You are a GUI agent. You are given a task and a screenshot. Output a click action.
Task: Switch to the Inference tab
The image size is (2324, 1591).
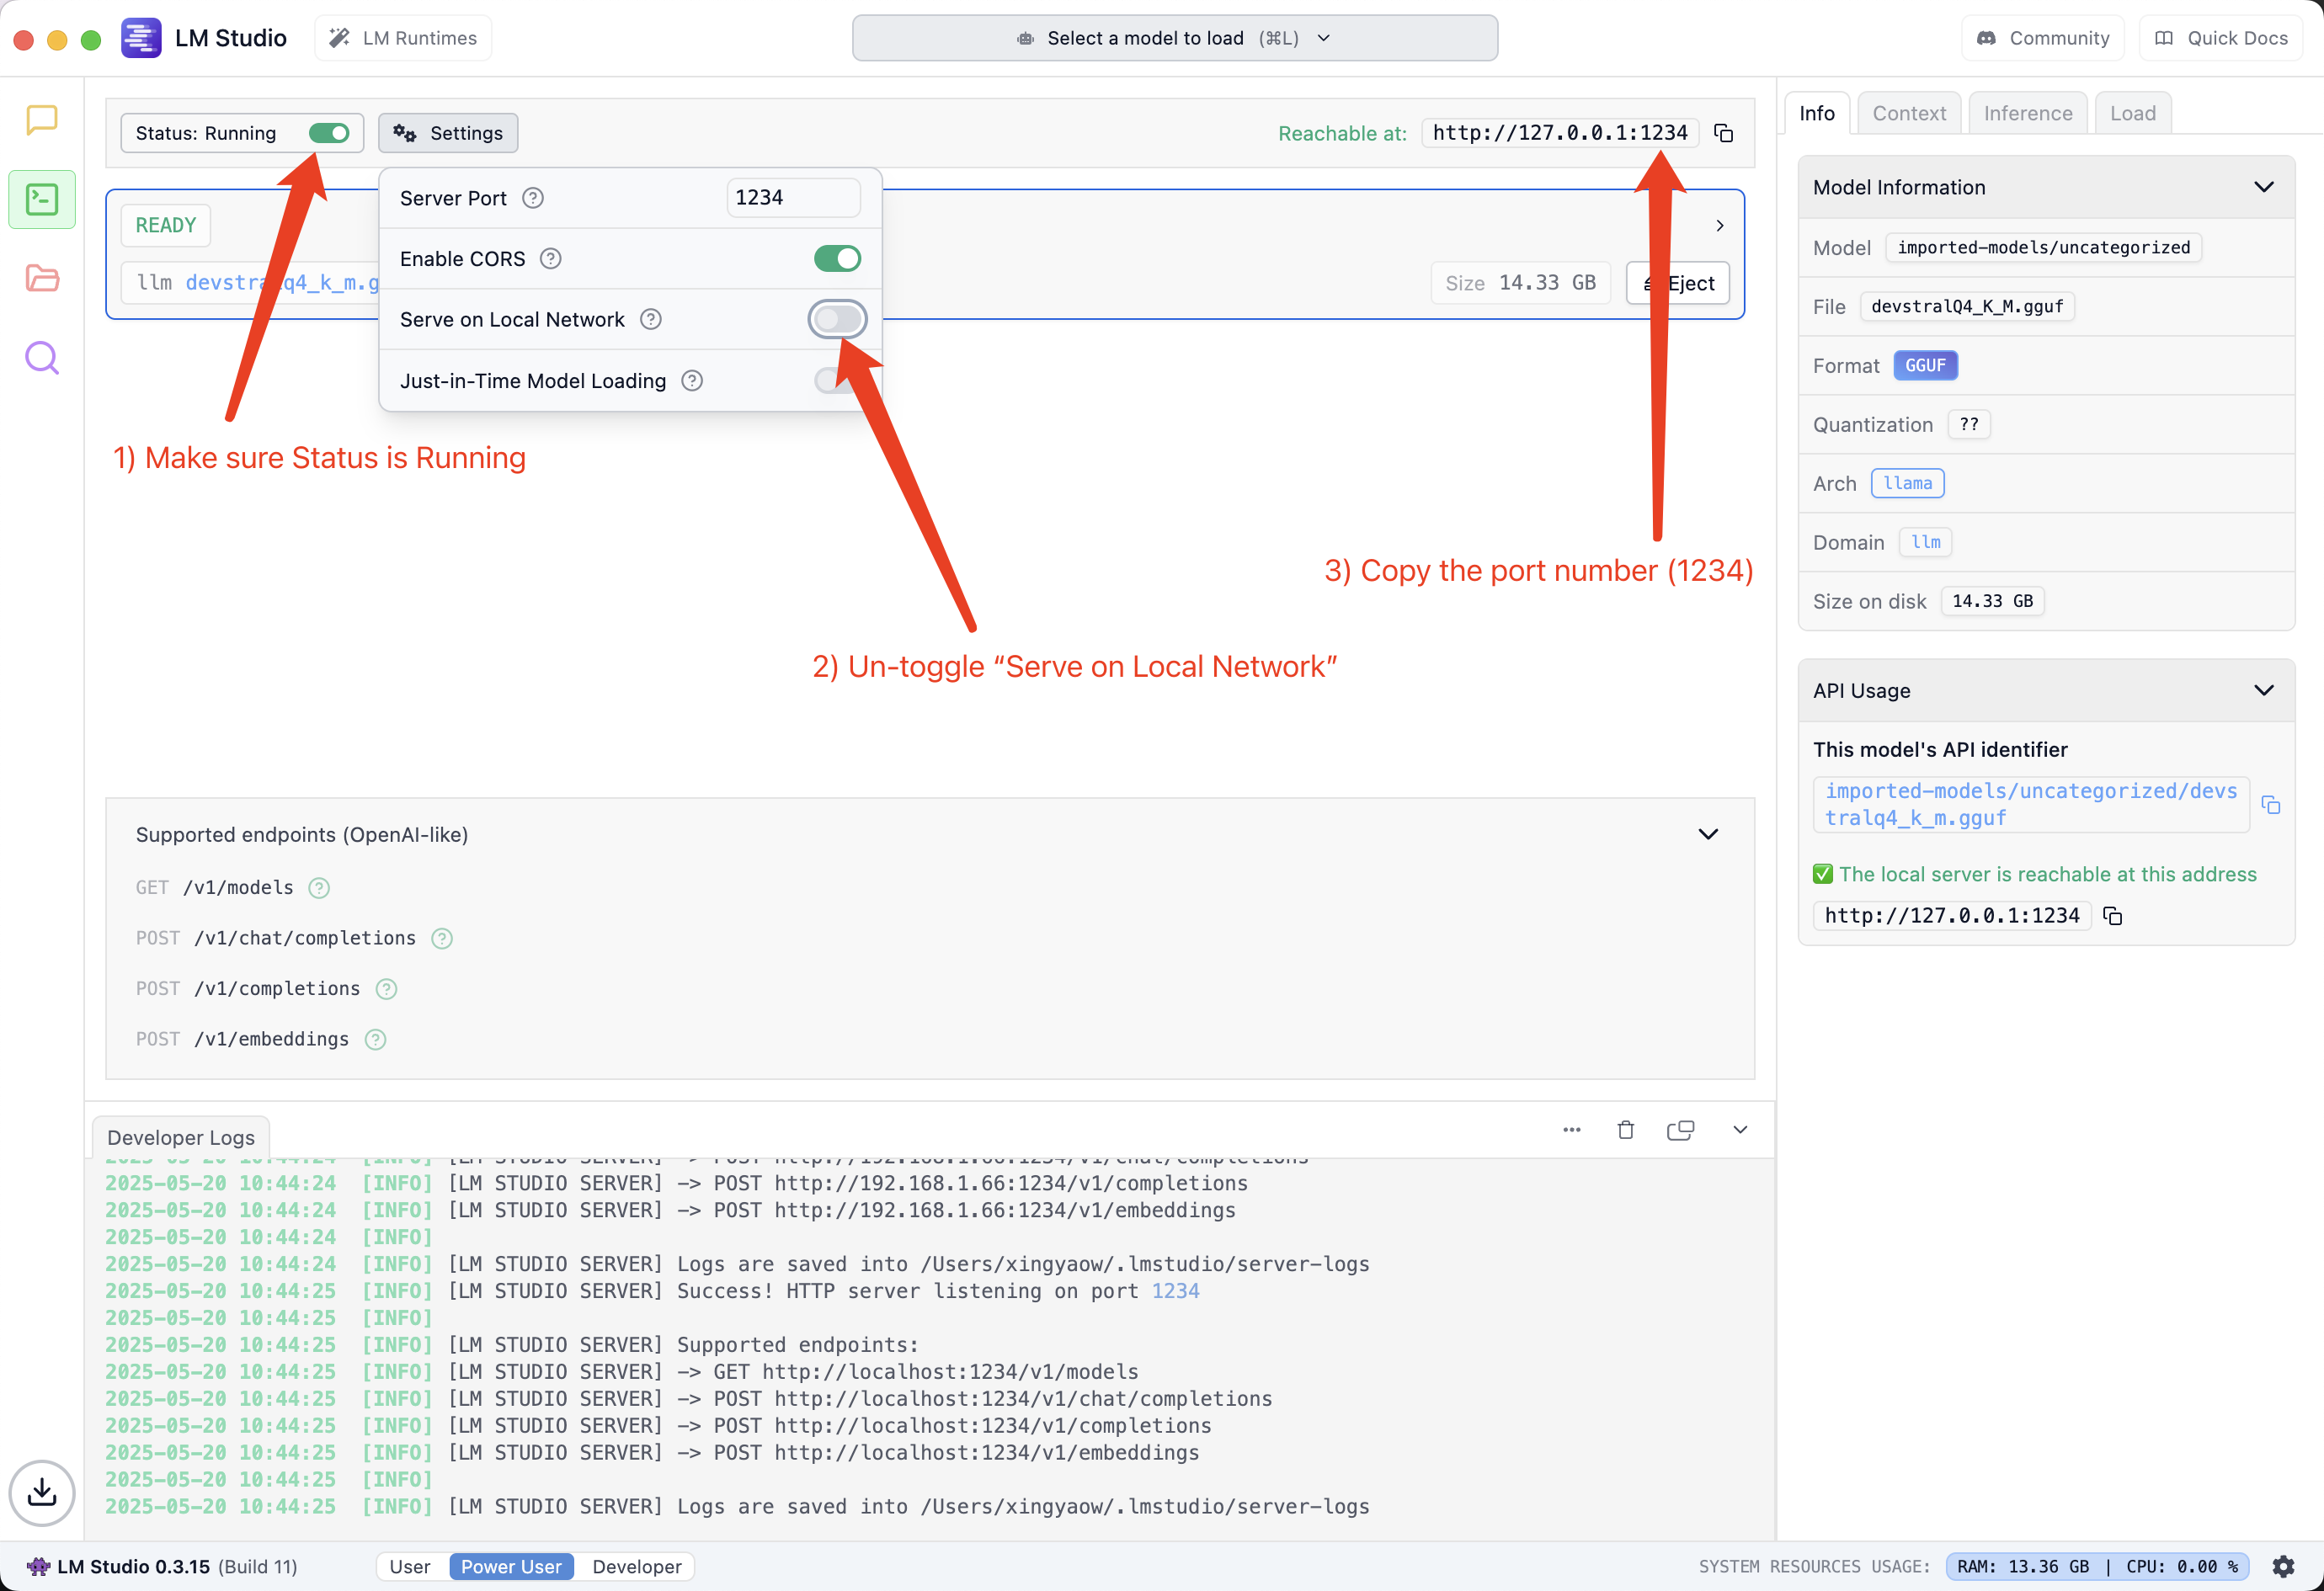click(x=2028, y=113)
